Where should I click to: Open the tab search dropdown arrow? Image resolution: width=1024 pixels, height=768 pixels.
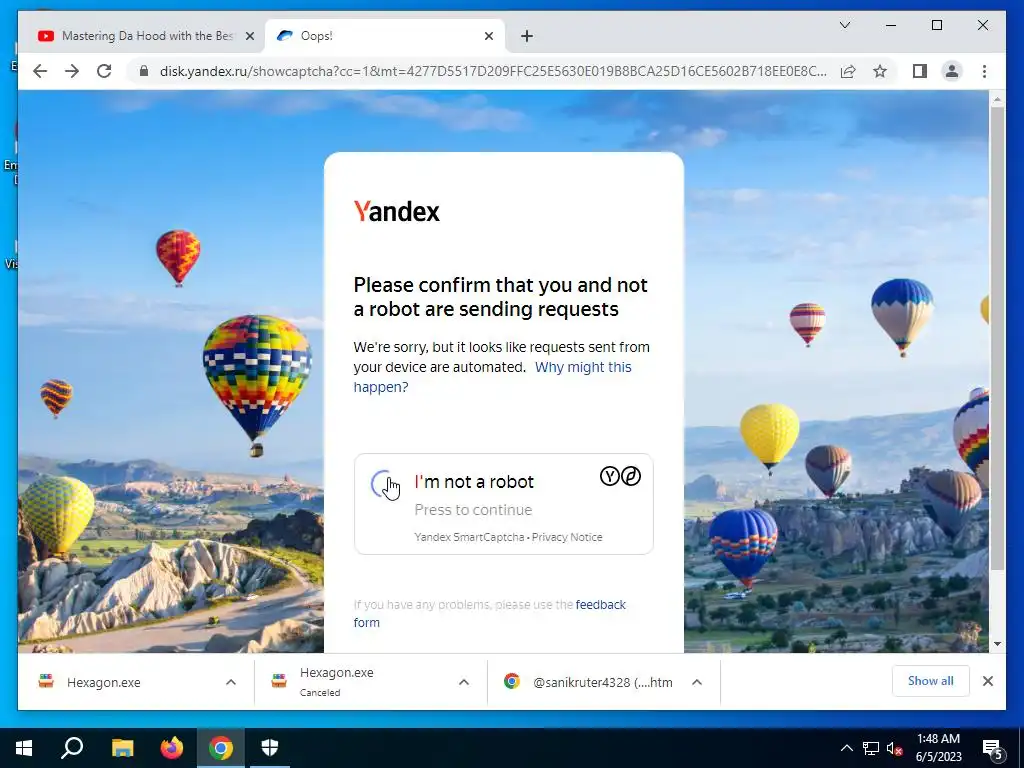(x=844, y=25)
